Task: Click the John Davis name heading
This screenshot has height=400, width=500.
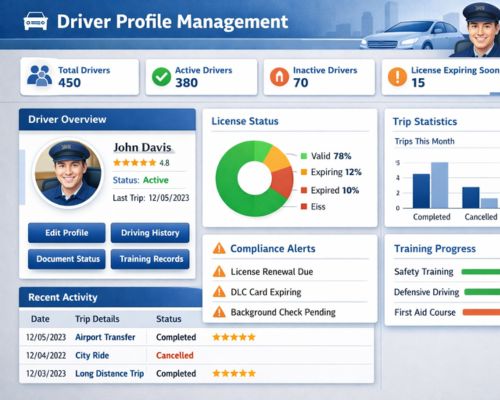Action: coord(142,147)
